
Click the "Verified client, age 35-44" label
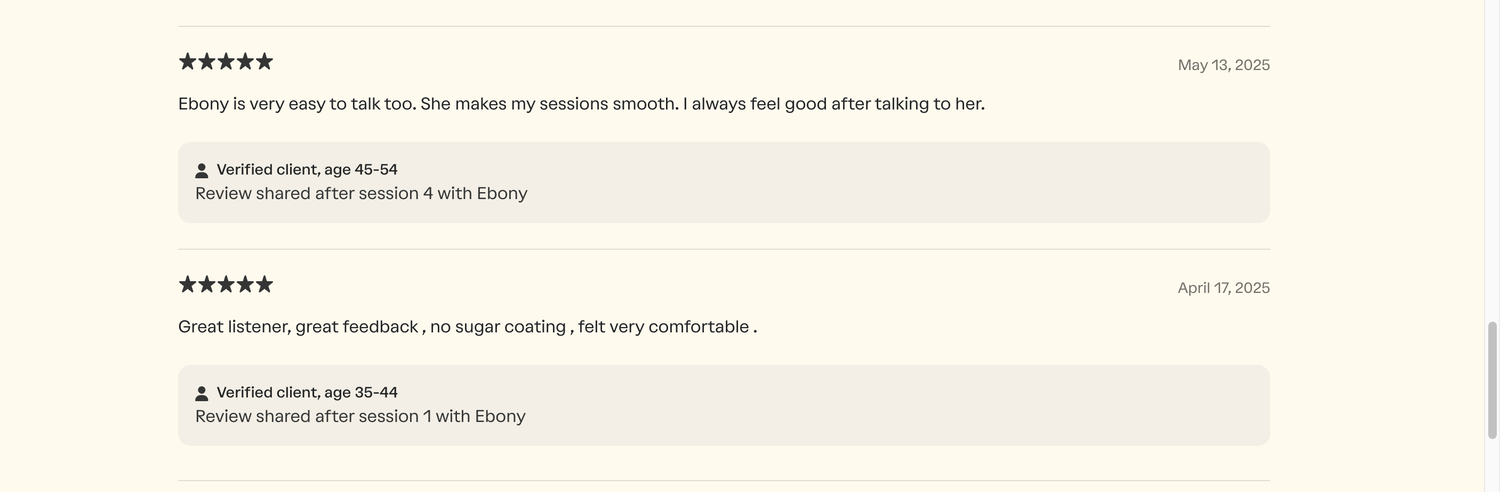307,393
